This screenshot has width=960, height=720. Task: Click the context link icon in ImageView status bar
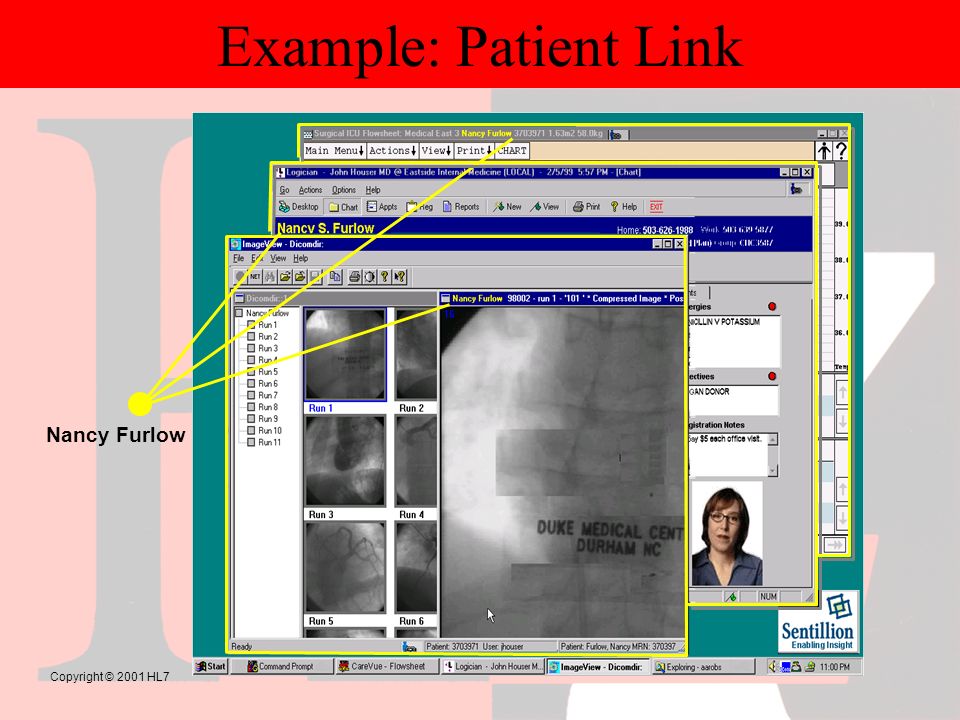pos(409,647)
